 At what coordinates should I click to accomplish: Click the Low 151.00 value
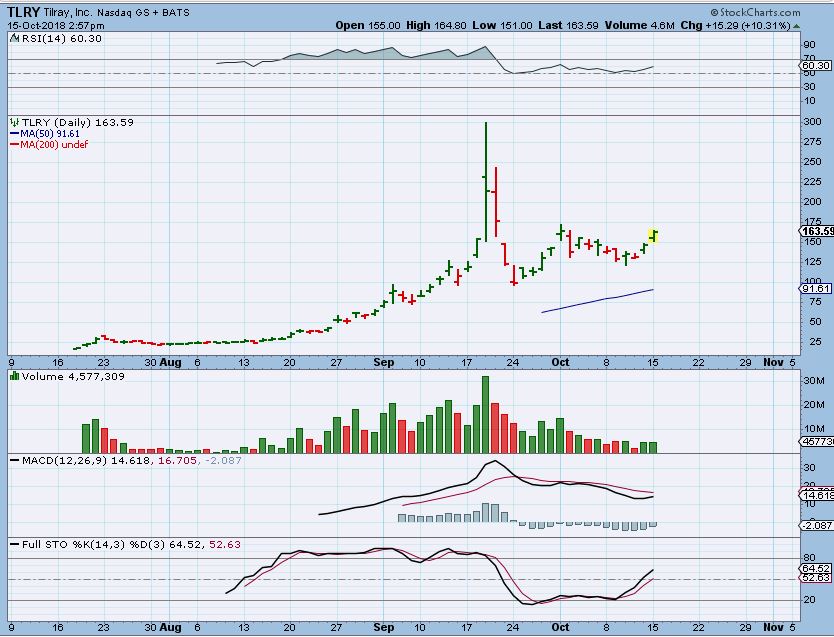[502, 25]
